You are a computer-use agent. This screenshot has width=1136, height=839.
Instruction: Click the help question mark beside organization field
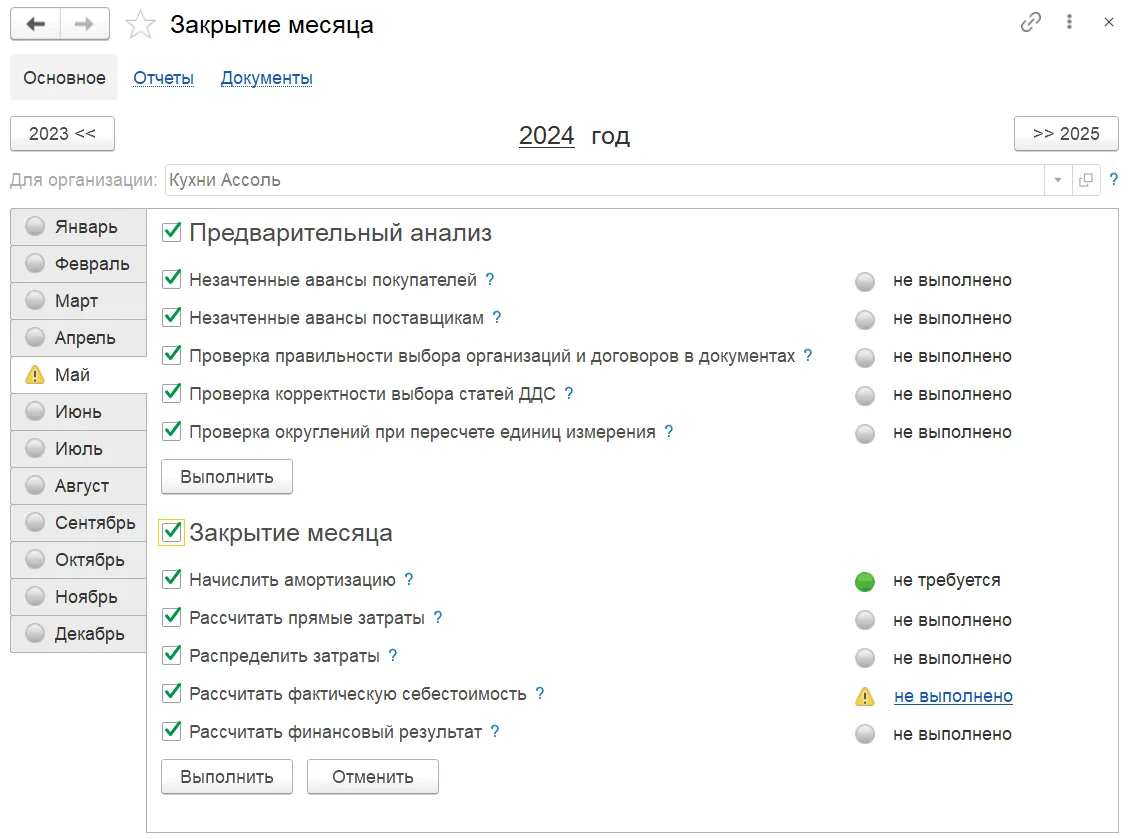1114,179
